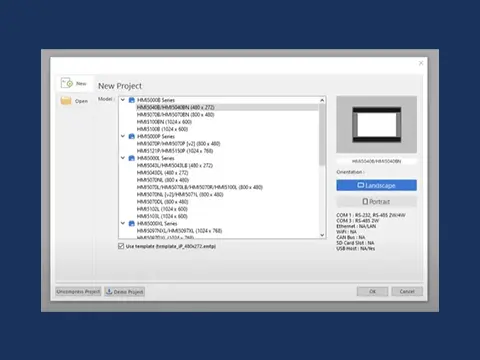
Task: Pick the HMI5070NL (800 x 480) row
Action: coord(163,180)
